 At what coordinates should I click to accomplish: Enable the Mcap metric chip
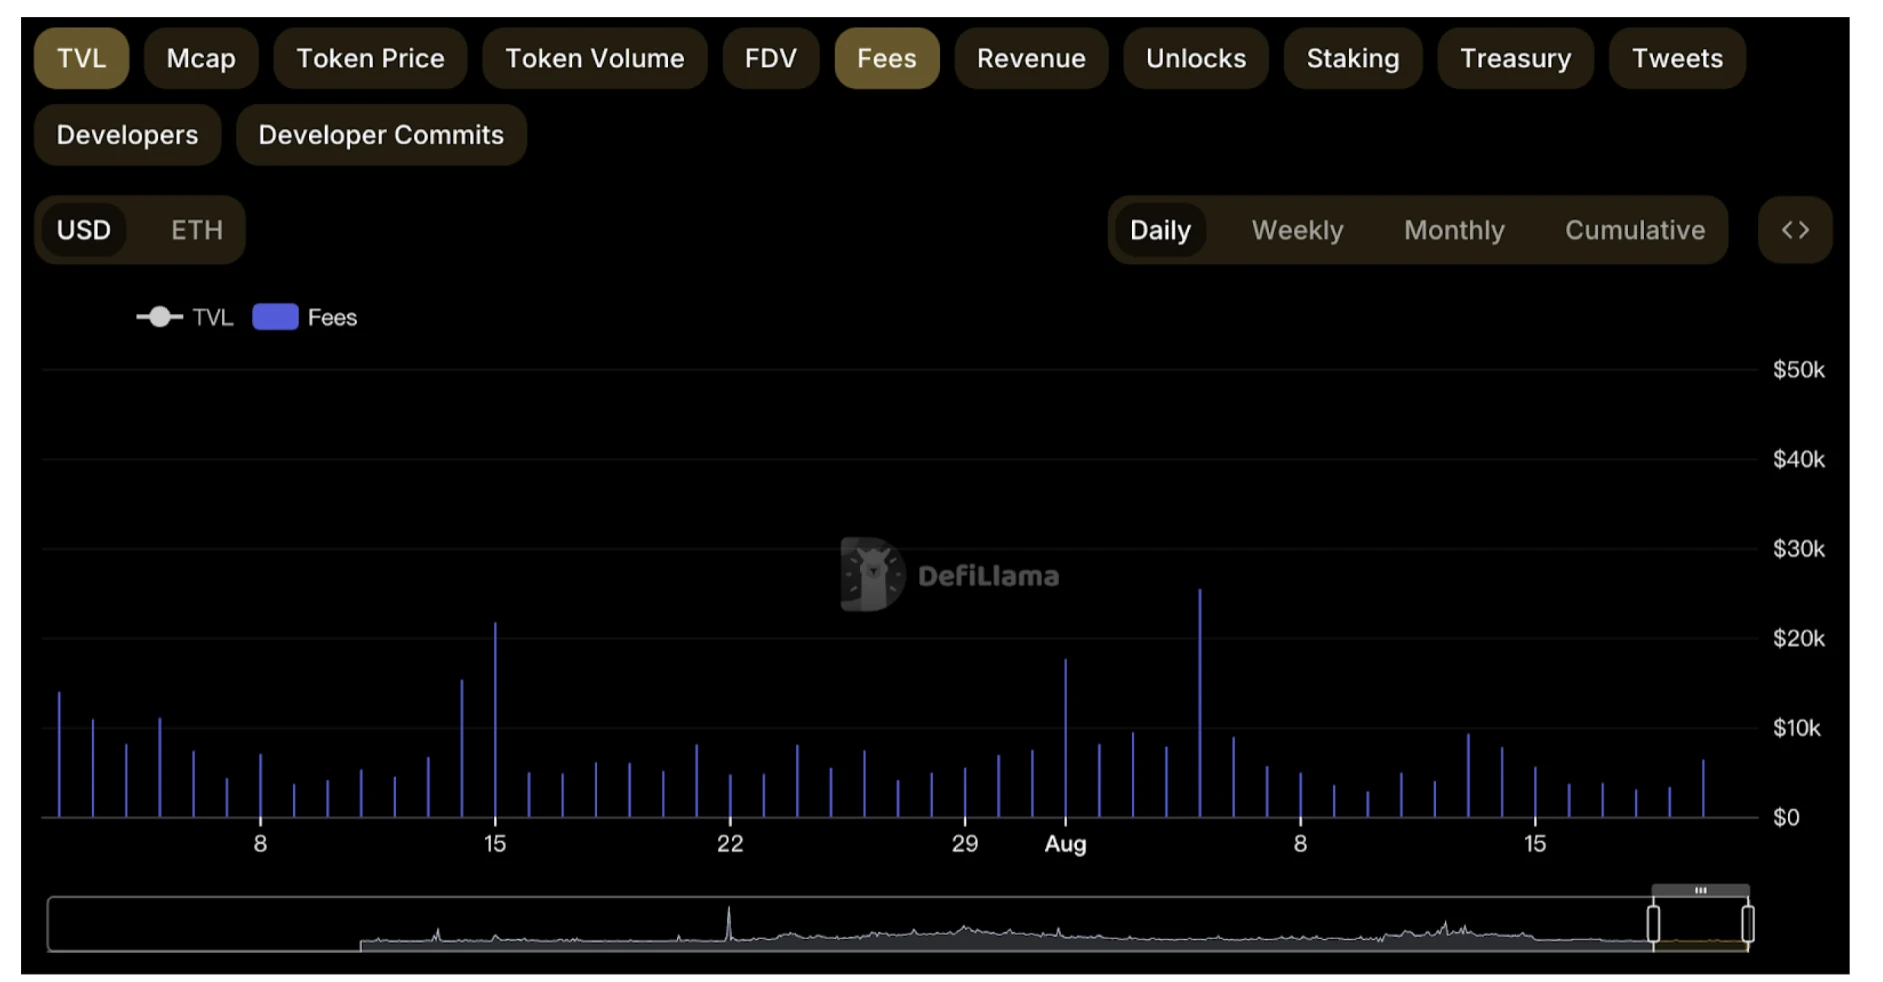pos(201,58)
